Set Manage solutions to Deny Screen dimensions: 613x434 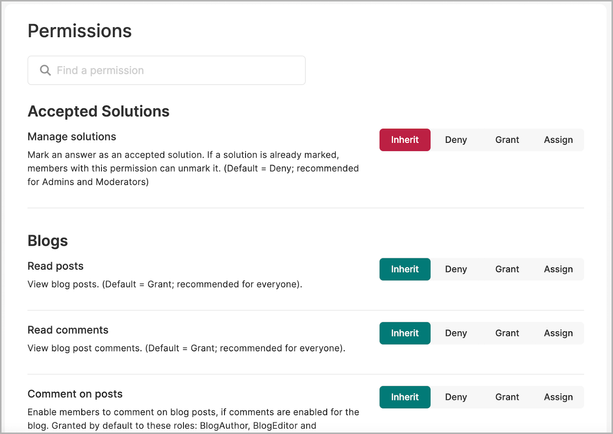pyautogui.click(x=456, y=140)
